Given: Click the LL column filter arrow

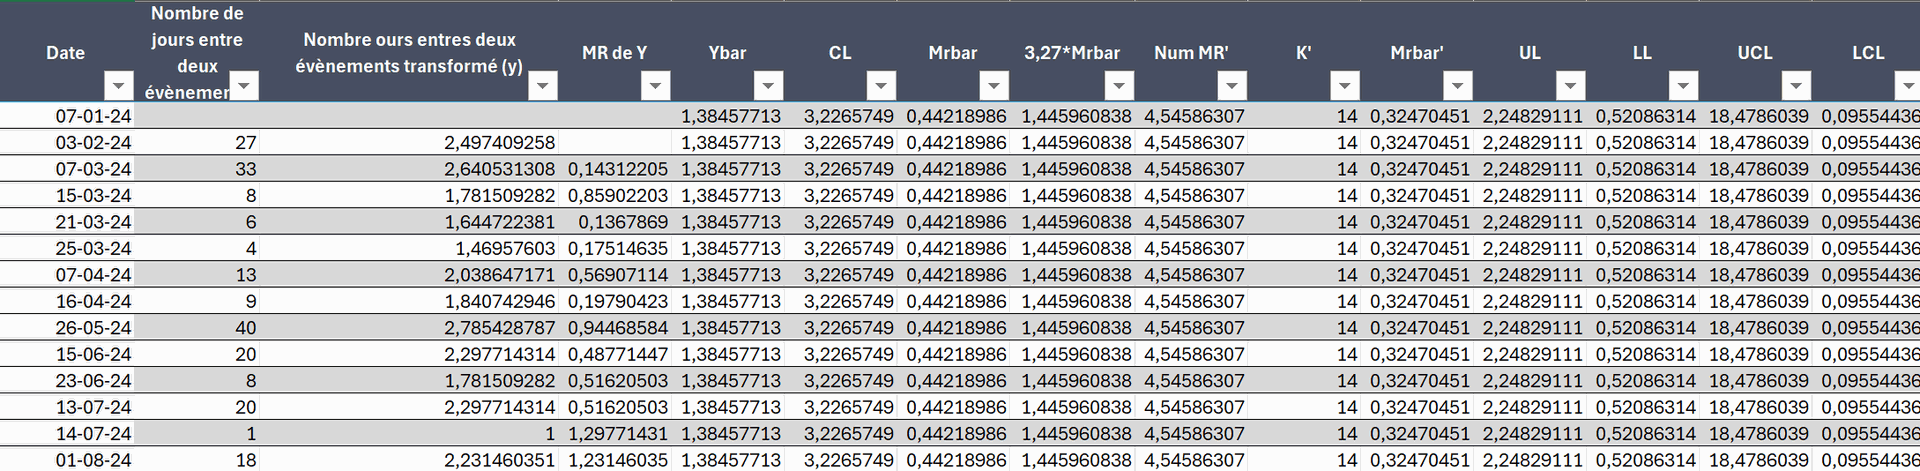Looking at the screenshot, I should tap(1684, 86).
